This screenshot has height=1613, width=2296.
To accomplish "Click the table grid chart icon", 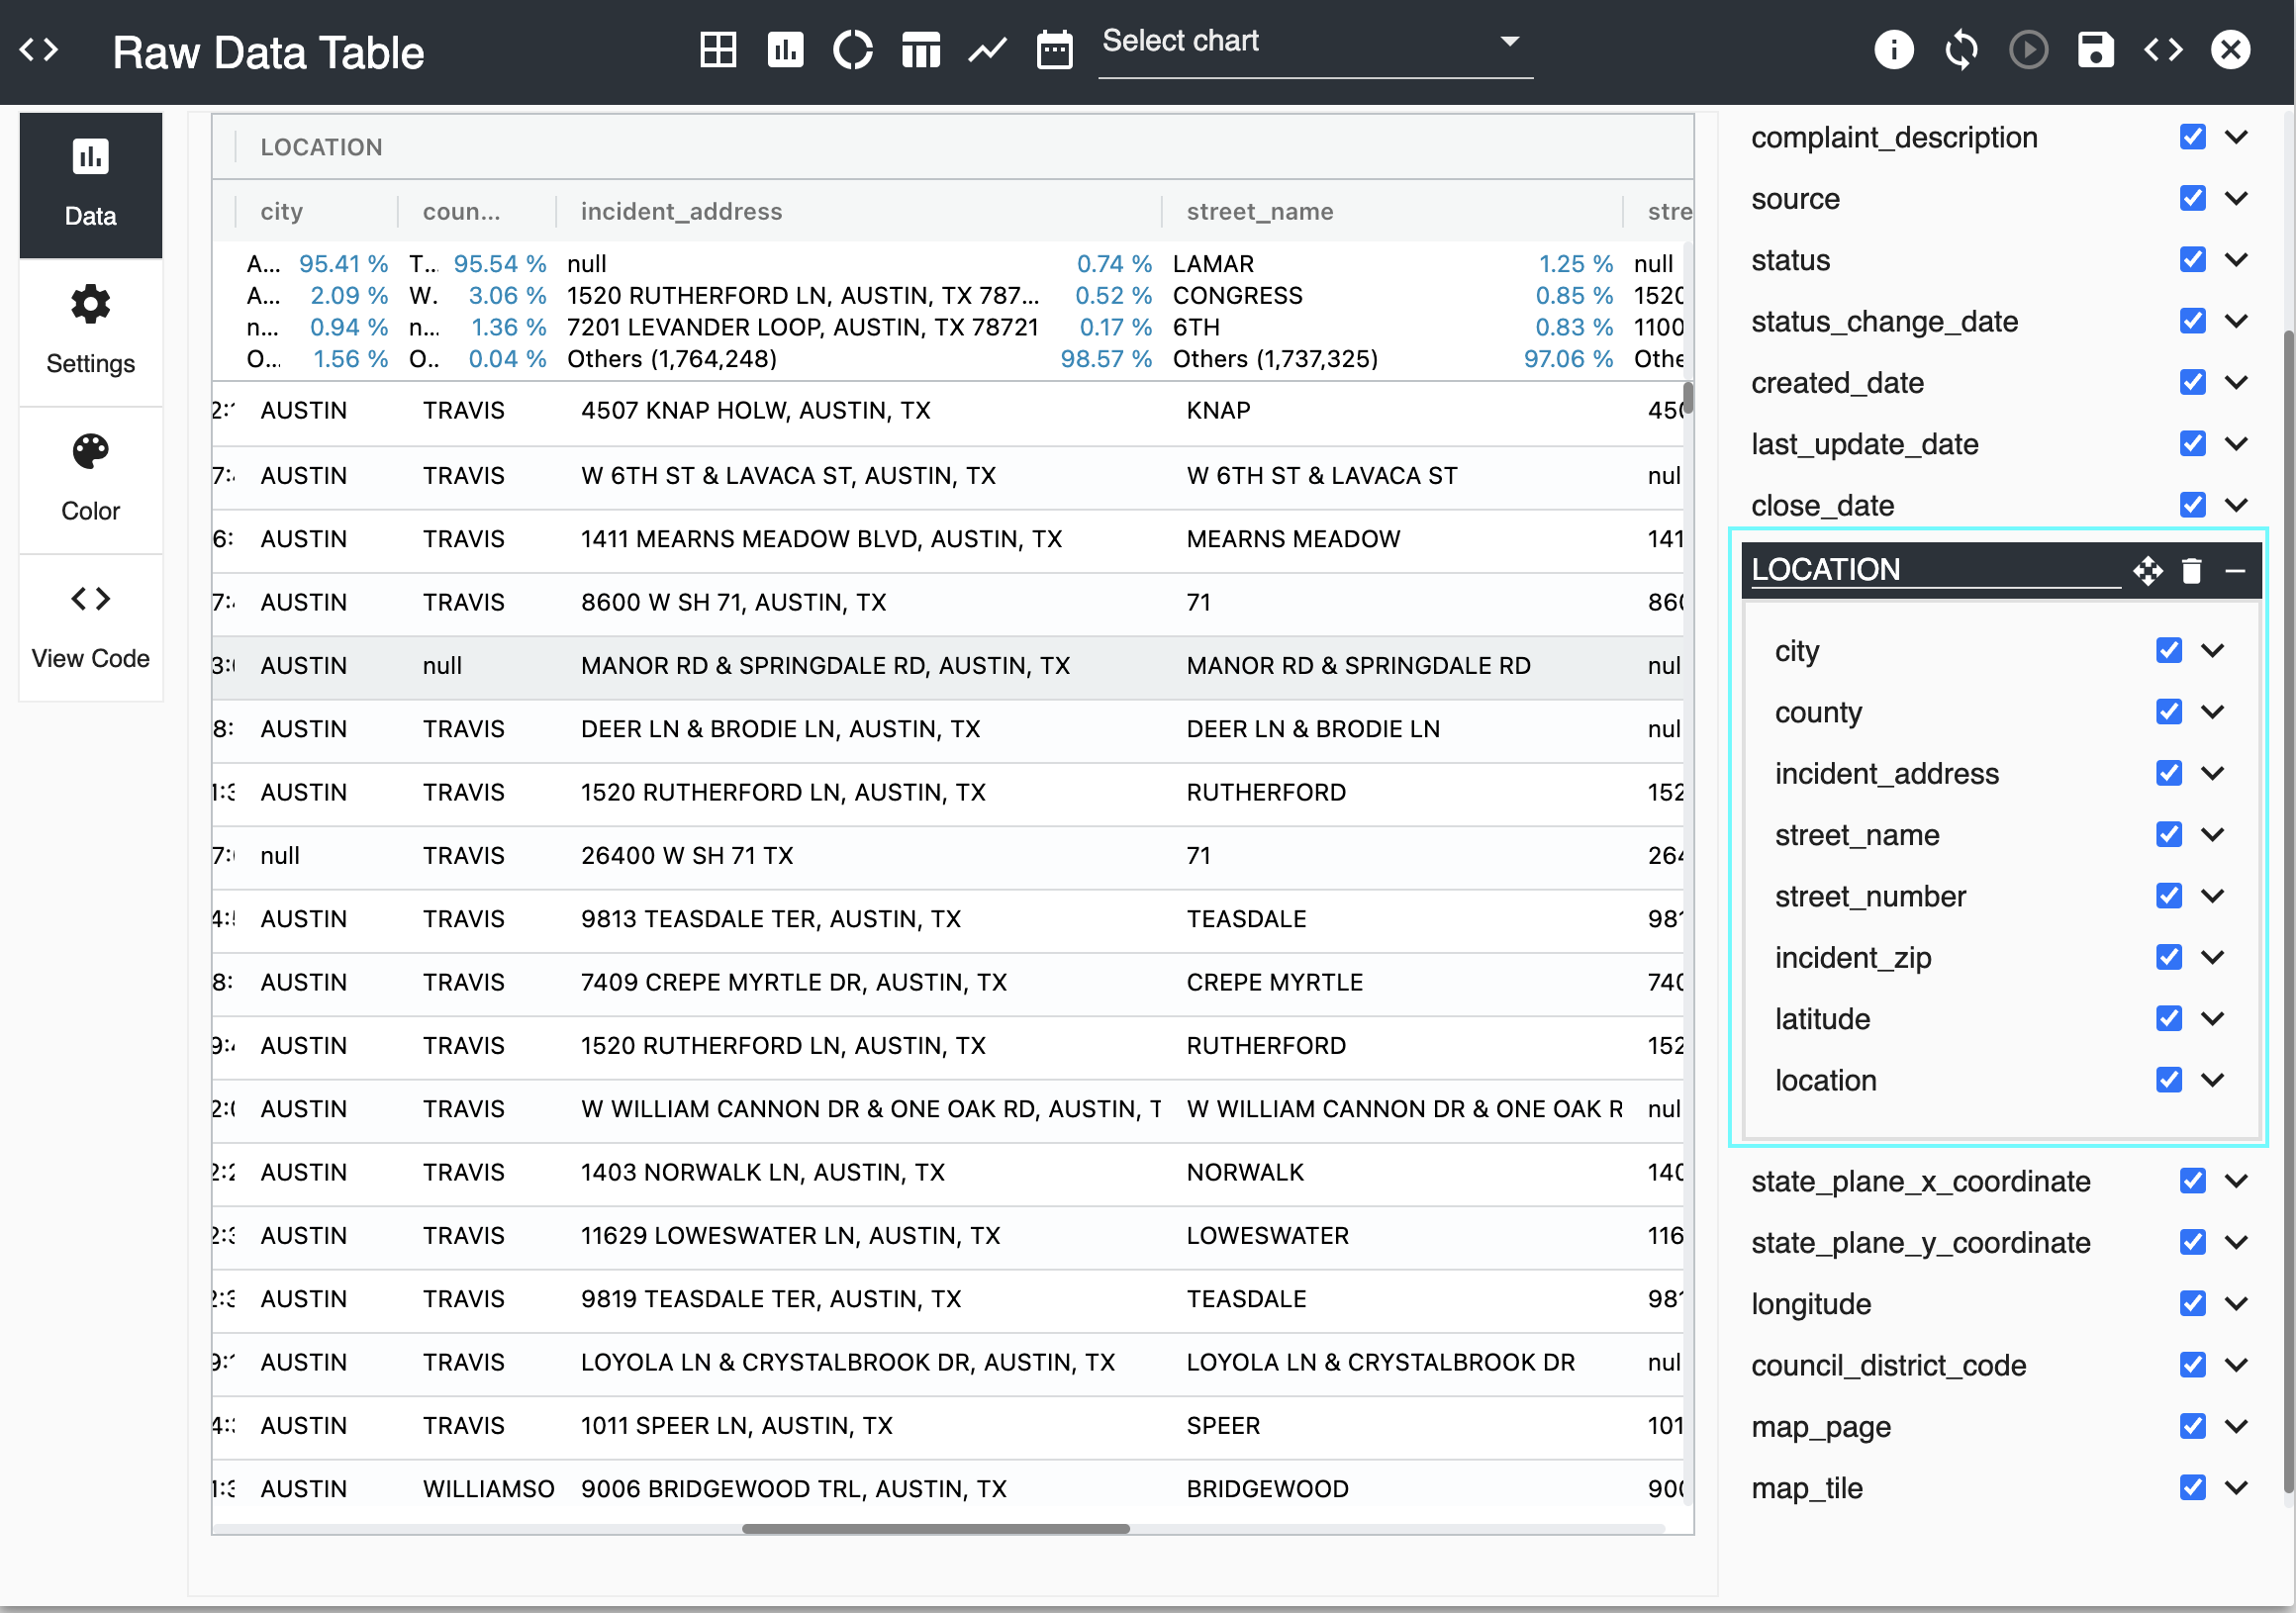I will coord(718,50).
